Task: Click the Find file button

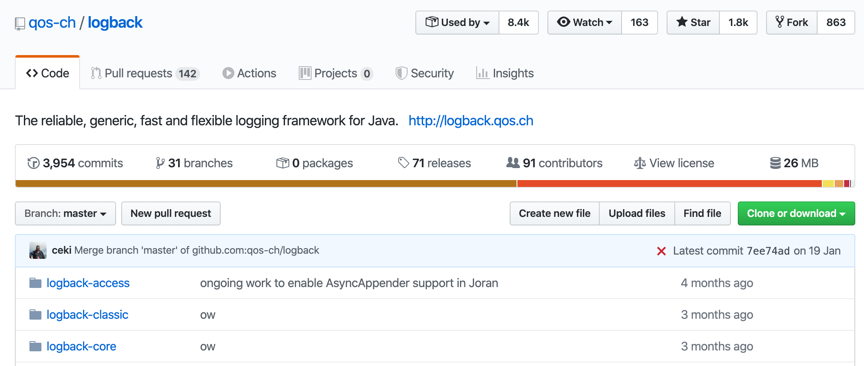Action: (702, 213)
